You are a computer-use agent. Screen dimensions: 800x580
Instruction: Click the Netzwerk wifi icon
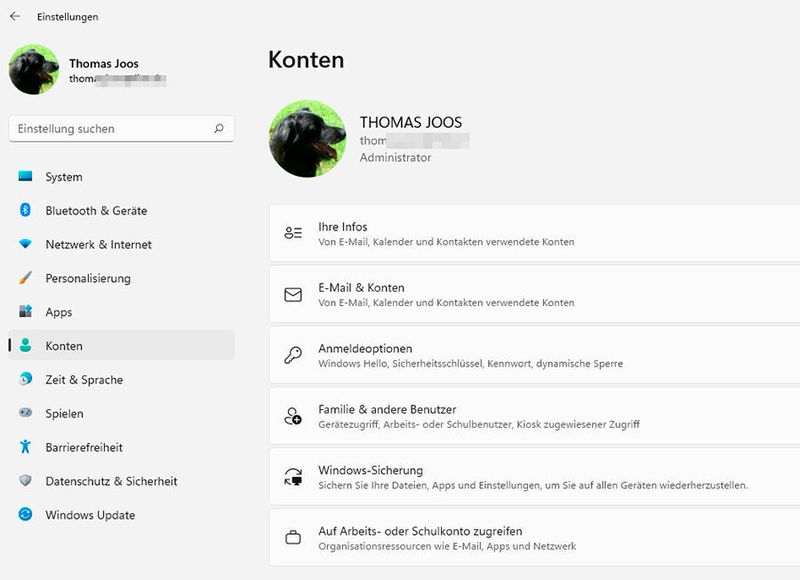(x=25, y=244)
